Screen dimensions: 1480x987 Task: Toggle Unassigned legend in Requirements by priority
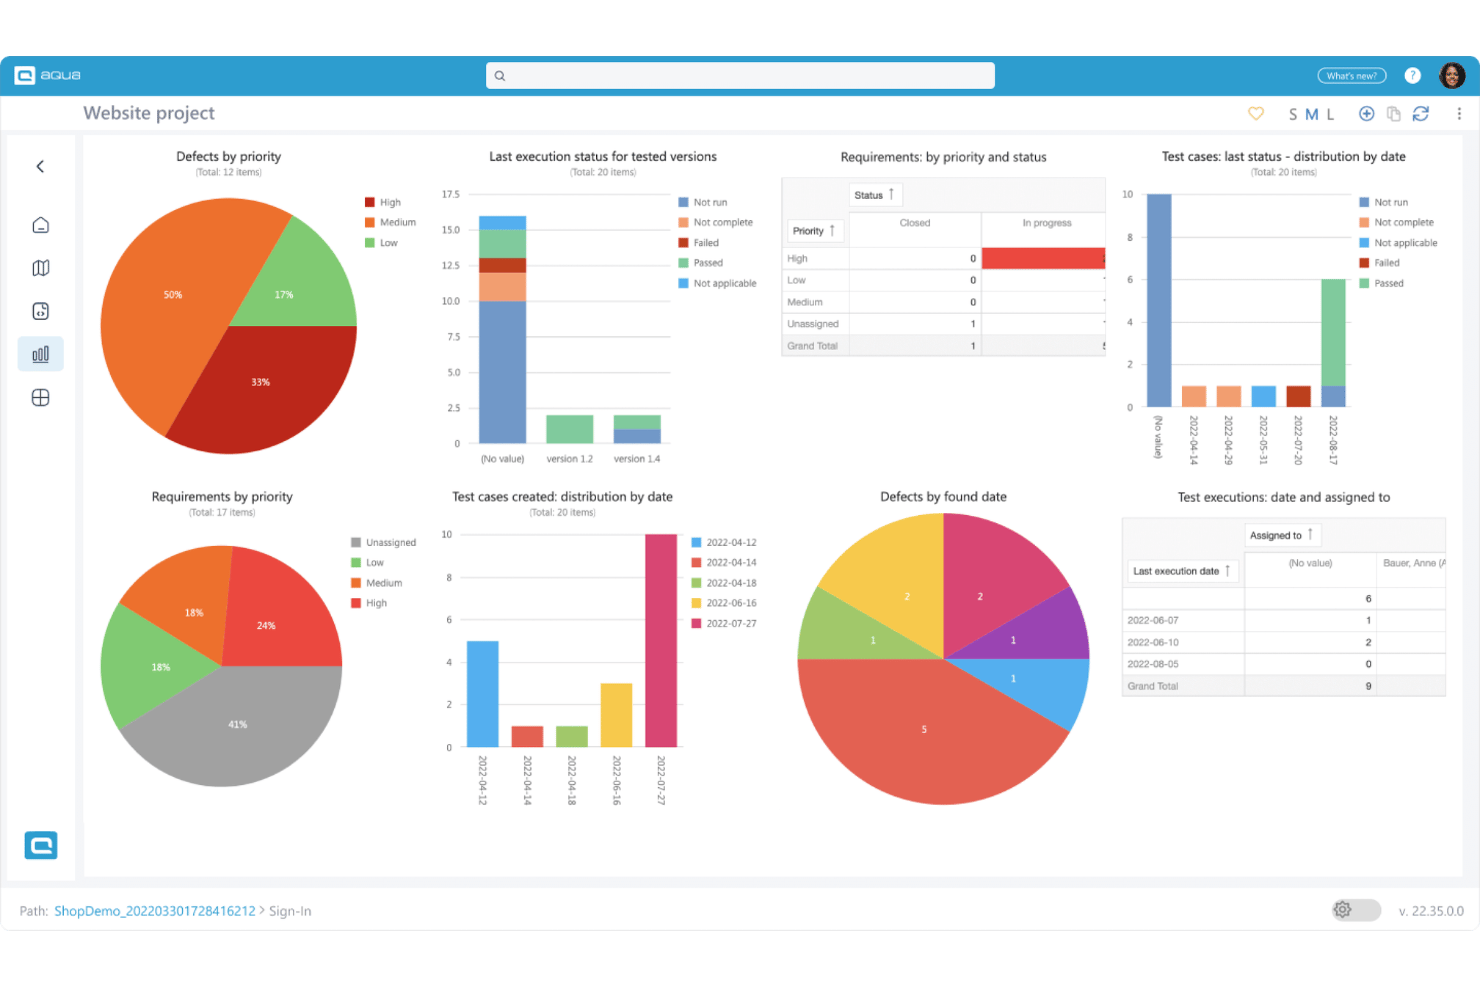(x=383, y=542)
